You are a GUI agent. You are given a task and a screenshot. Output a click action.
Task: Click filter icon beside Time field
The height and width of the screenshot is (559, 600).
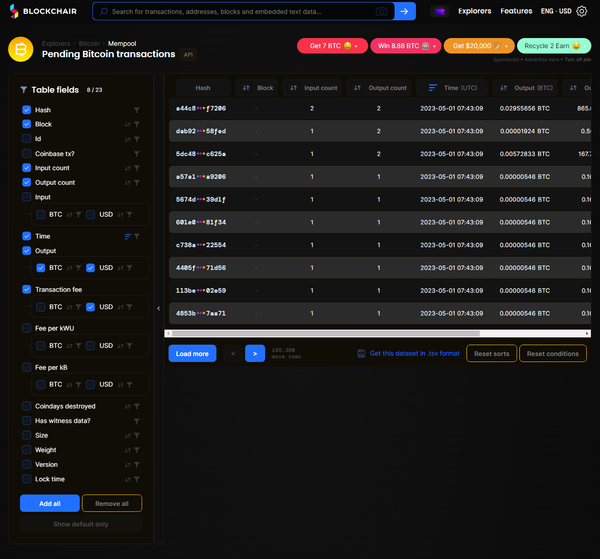(x=137, y=237)
